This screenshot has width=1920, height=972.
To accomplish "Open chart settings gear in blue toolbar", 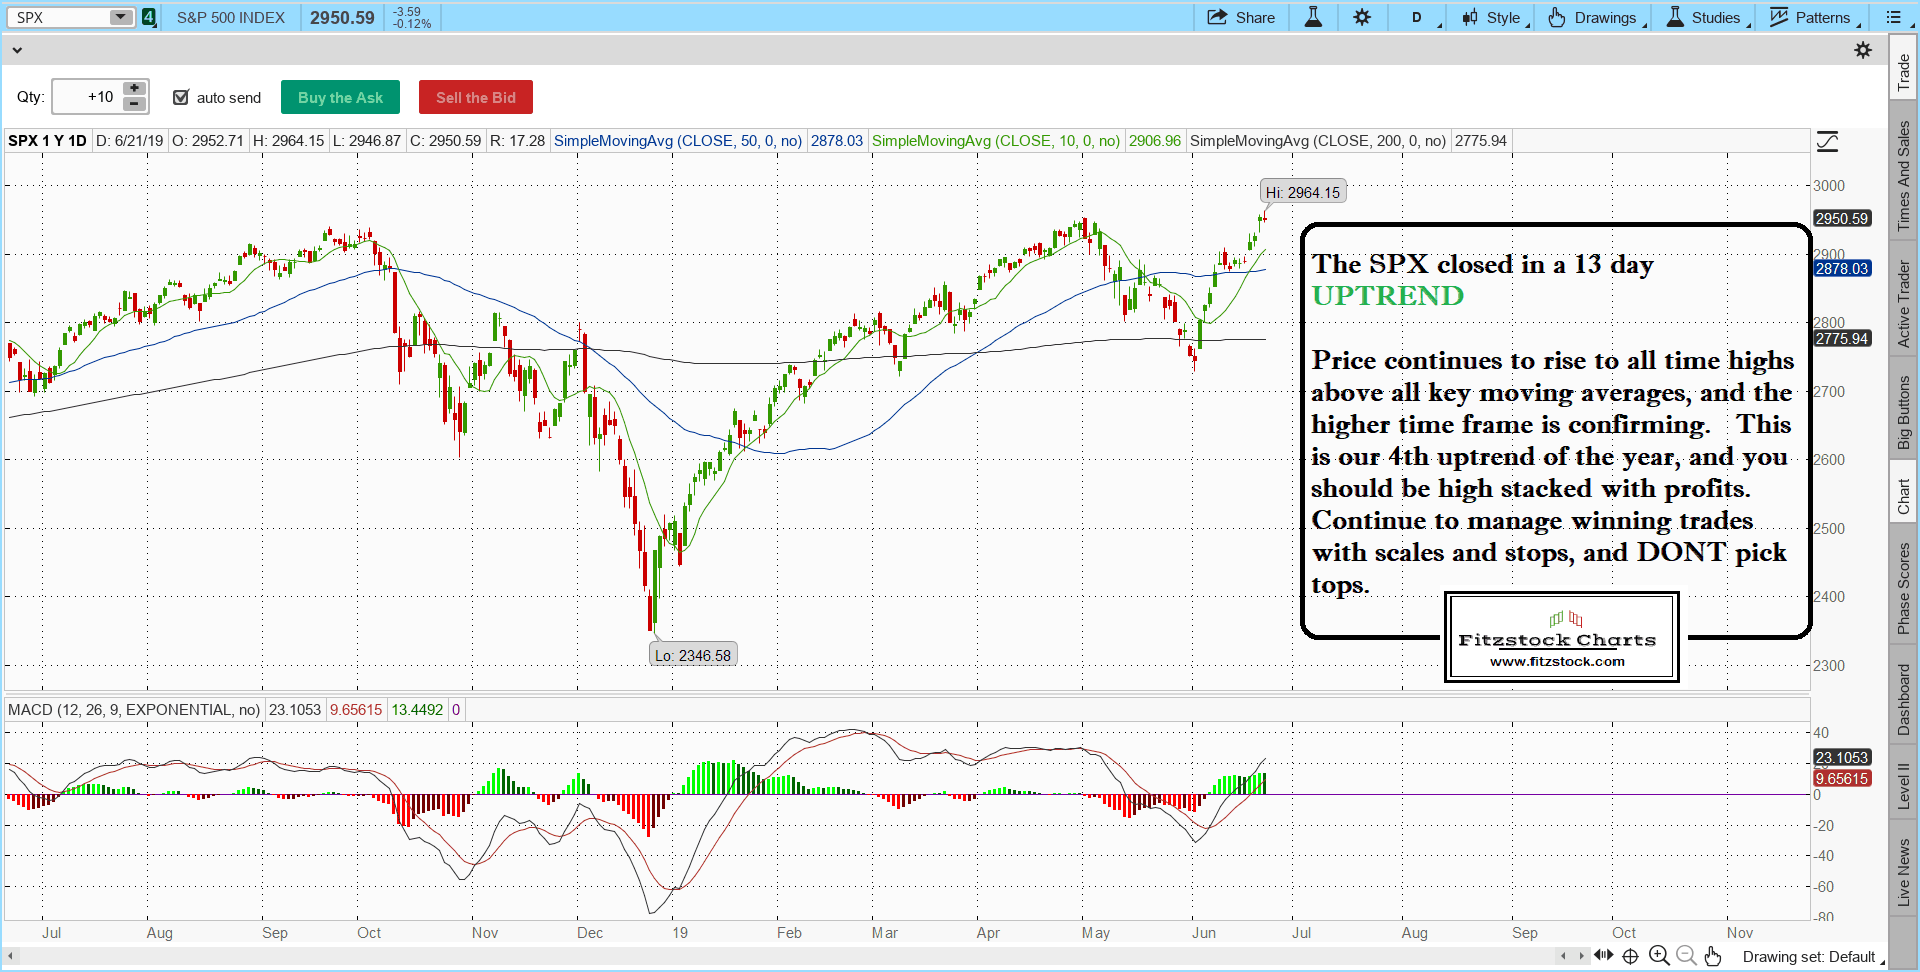I will point(1362,17).
